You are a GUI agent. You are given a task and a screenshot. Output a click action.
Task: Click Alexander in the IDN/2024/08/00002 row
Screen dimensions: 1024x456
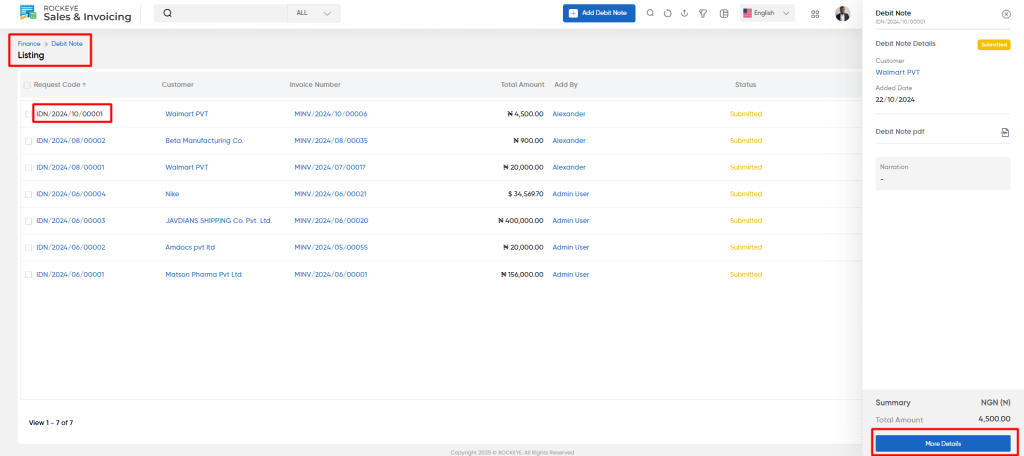click(569, 140)
